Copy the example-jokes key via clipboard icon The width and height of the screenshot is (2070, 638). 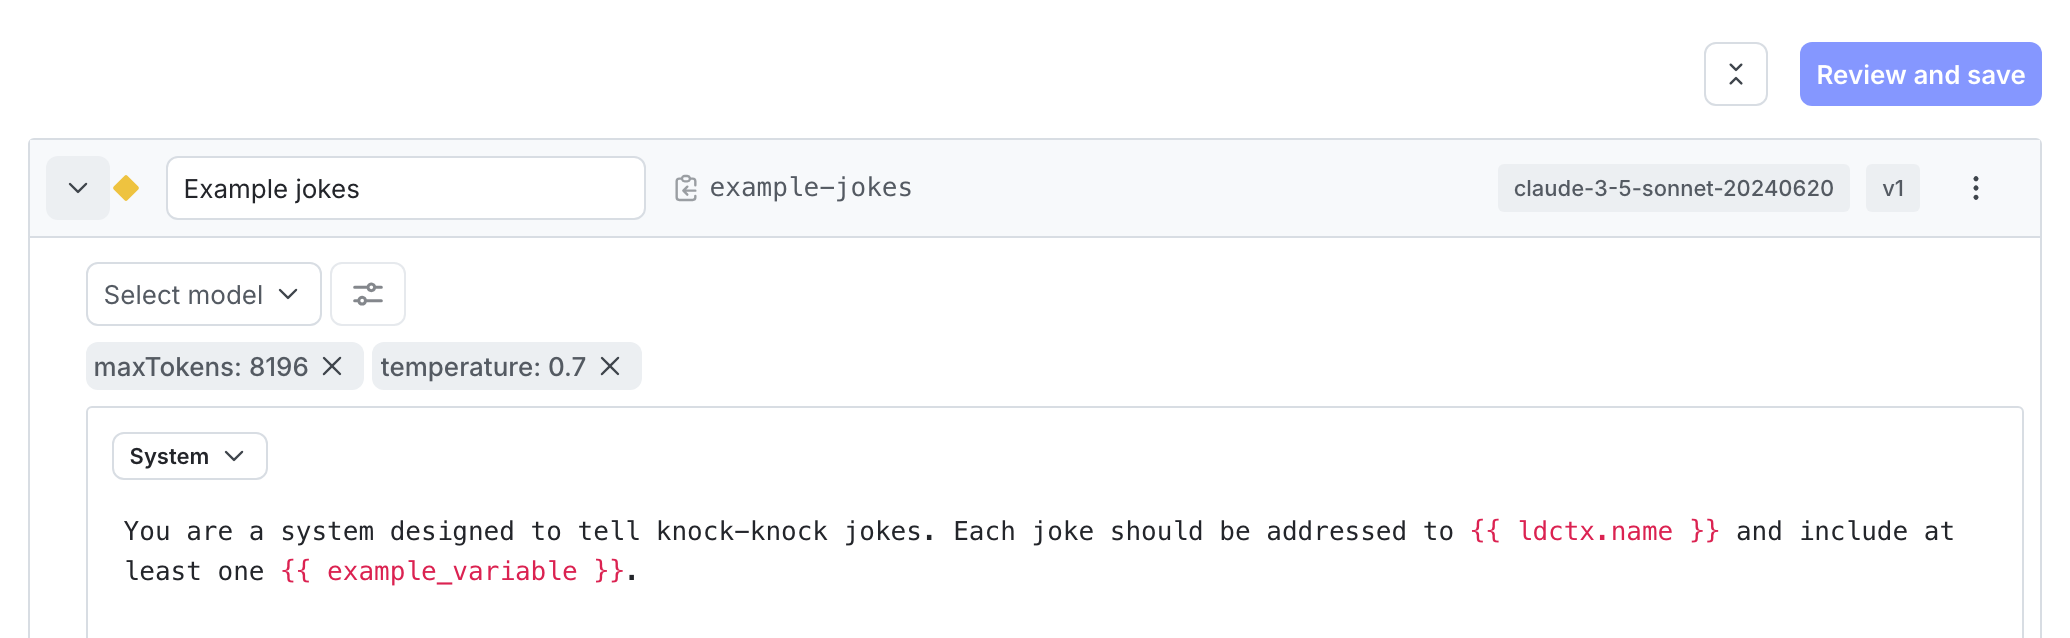686,188
